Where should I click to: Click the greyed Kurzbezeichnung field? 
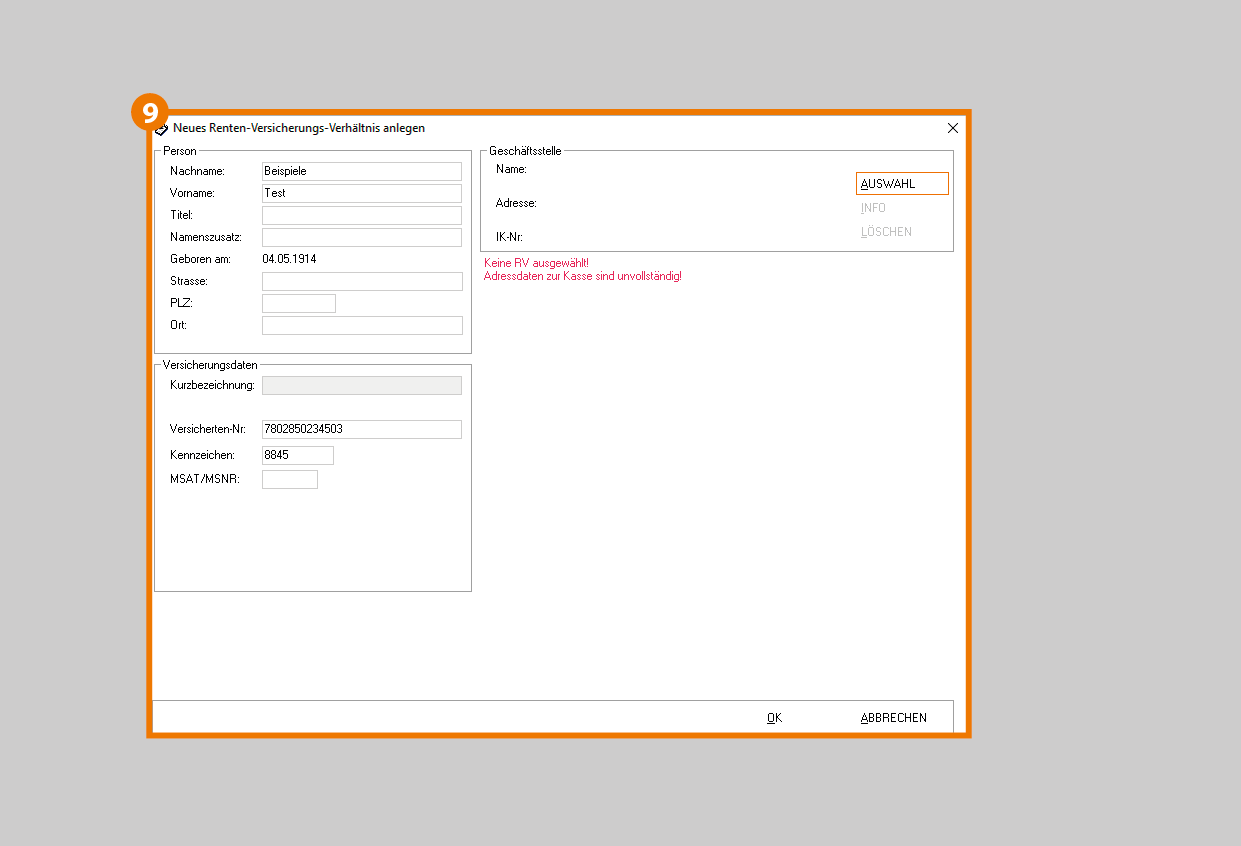[361, 385]
